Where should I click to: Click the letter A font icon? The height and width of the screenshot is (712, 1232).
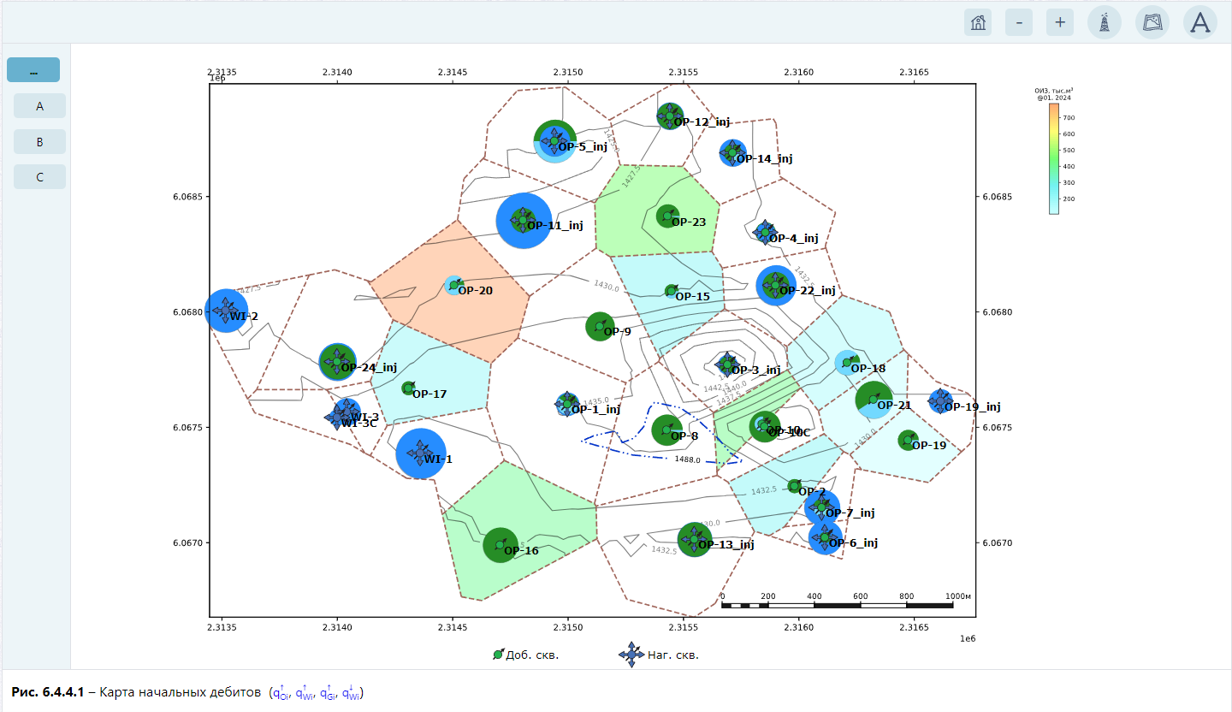tap(1200, 22)
